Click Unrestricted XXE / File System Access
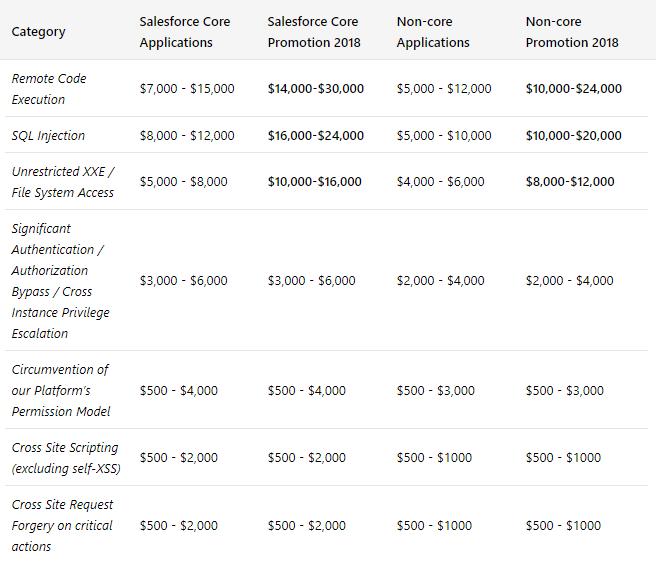 (x=63, y=182)
